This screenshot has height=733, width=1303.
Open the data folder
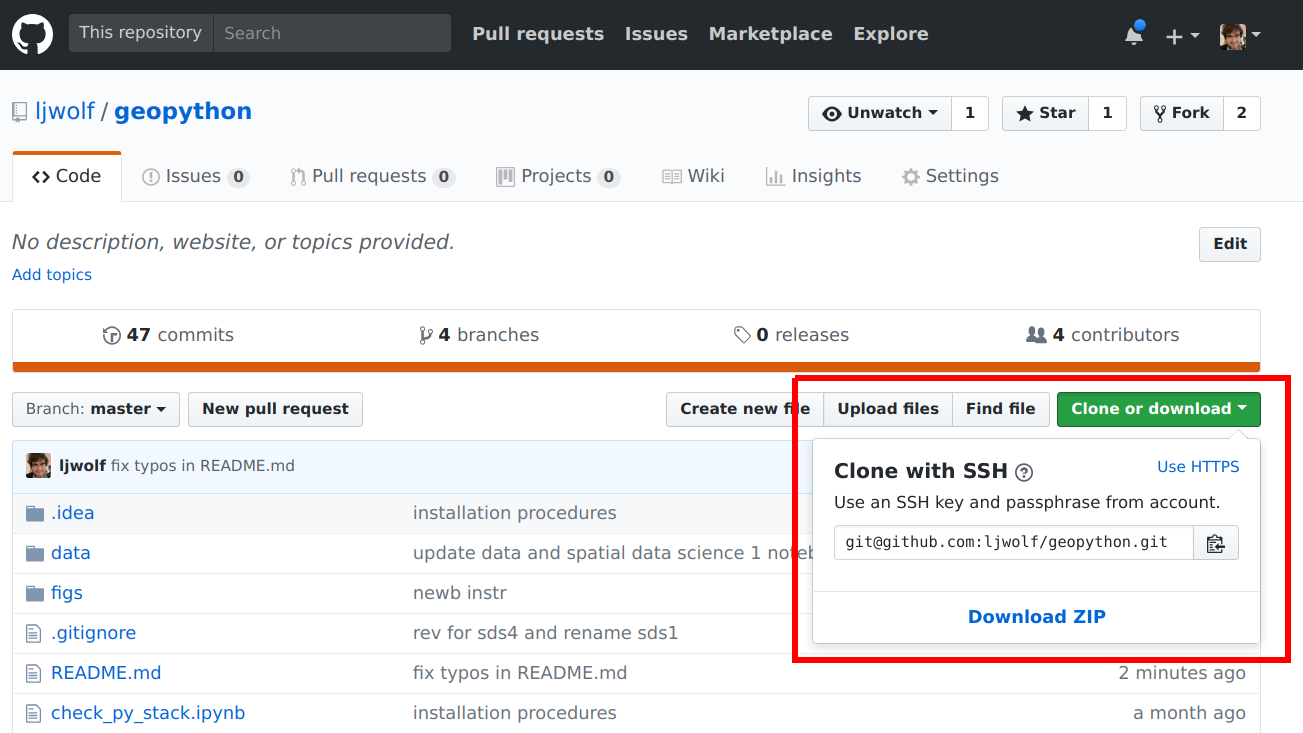click(x=71, y=553)
